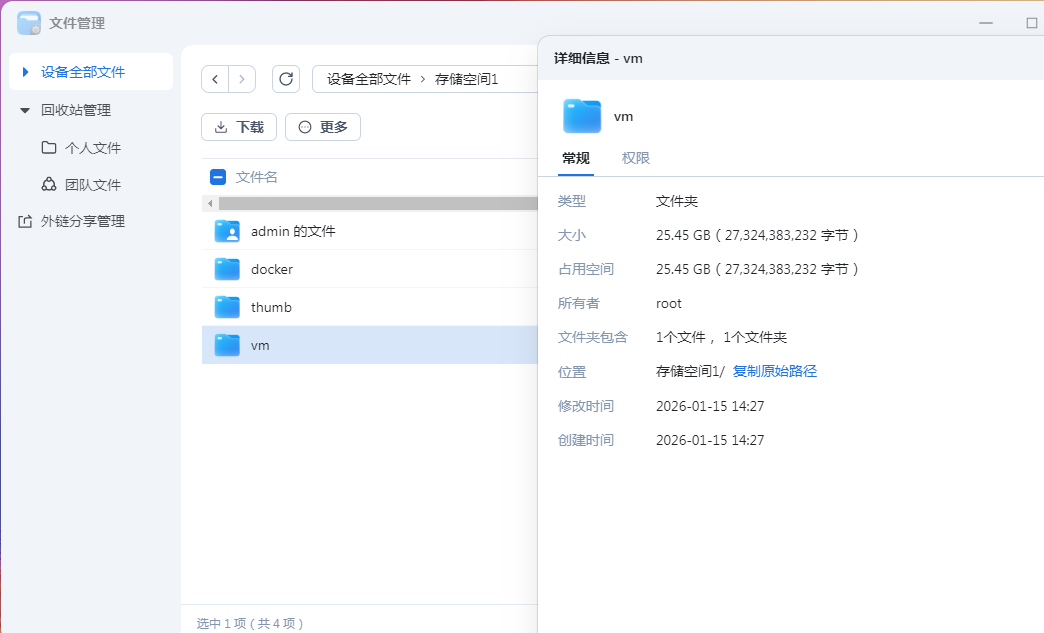Toggle the select-all files checkbox
Image resolution: width=1044 pixels, height=633 pixels.
pyautogui.click(x=217, y=176)
